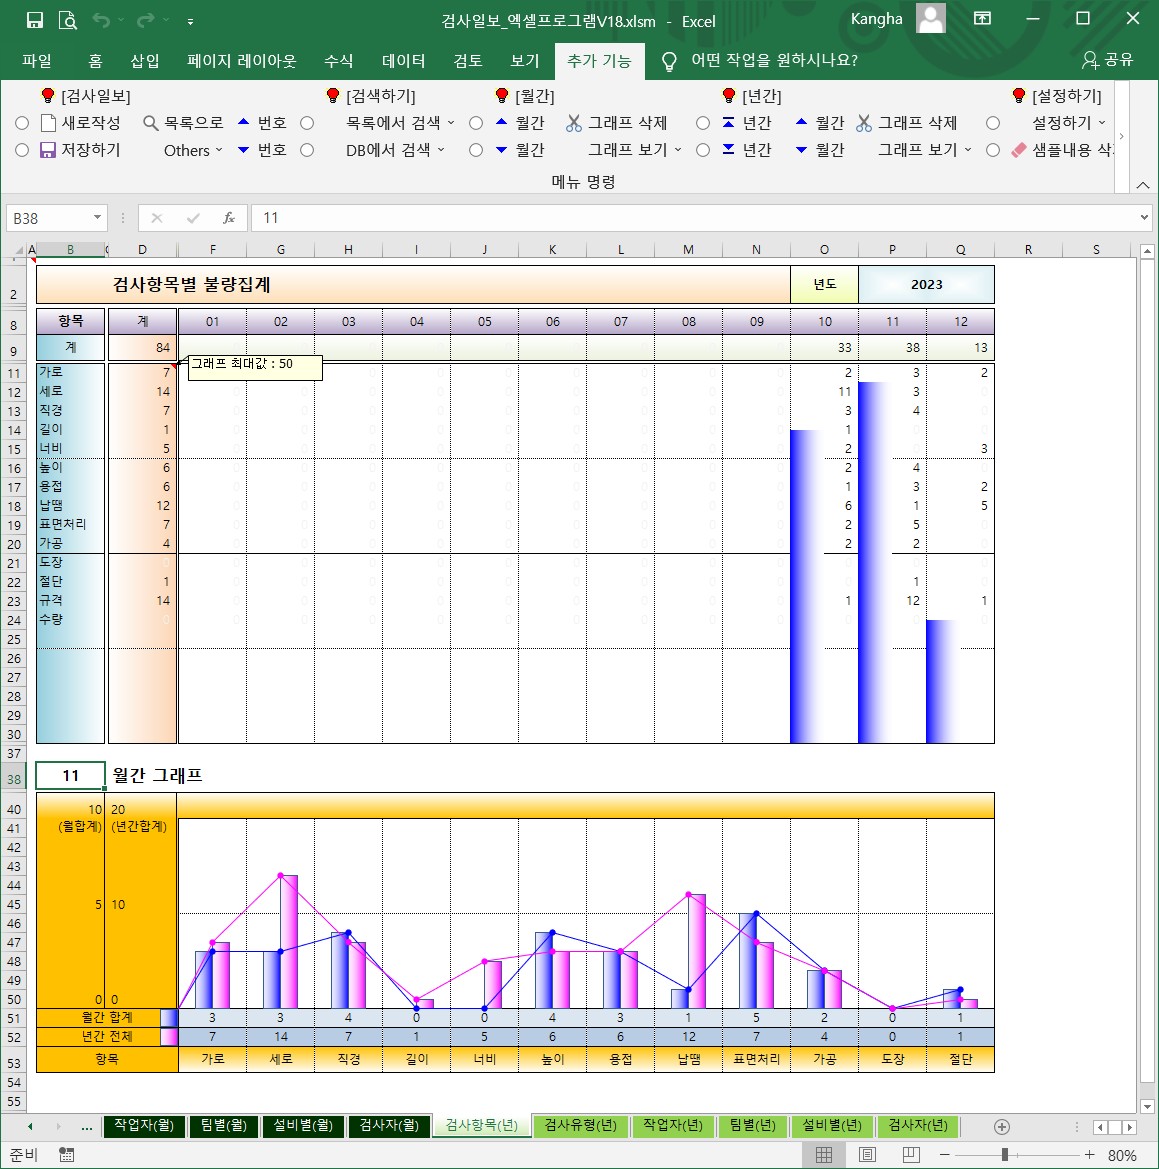Click the 저장하기 floppy disk icon
Viewport: 1159px width, 1169px height.
click(x=48, y=150)
